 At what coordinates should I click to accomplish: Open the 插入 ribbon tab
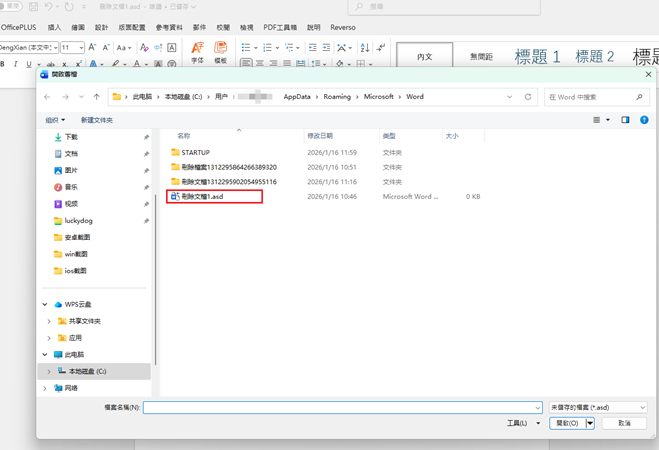(54, 27)
